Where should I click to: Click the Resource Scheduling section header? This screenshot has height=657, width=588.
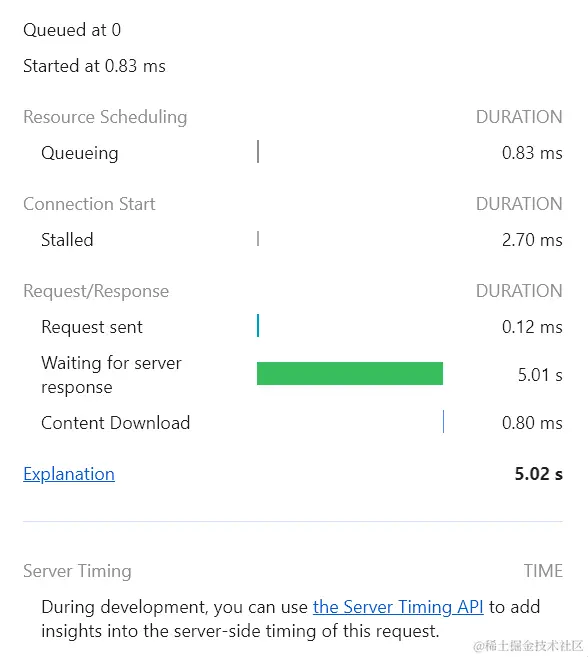(105, 117)
